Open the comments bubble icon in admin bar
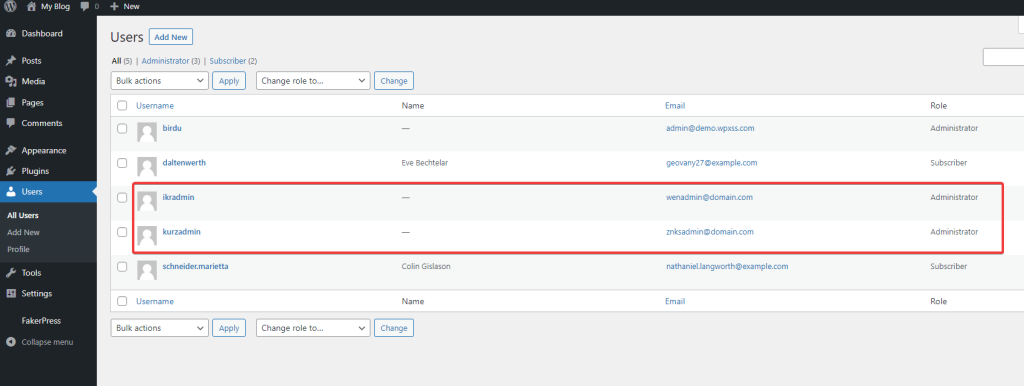 (x=84, y=6)
